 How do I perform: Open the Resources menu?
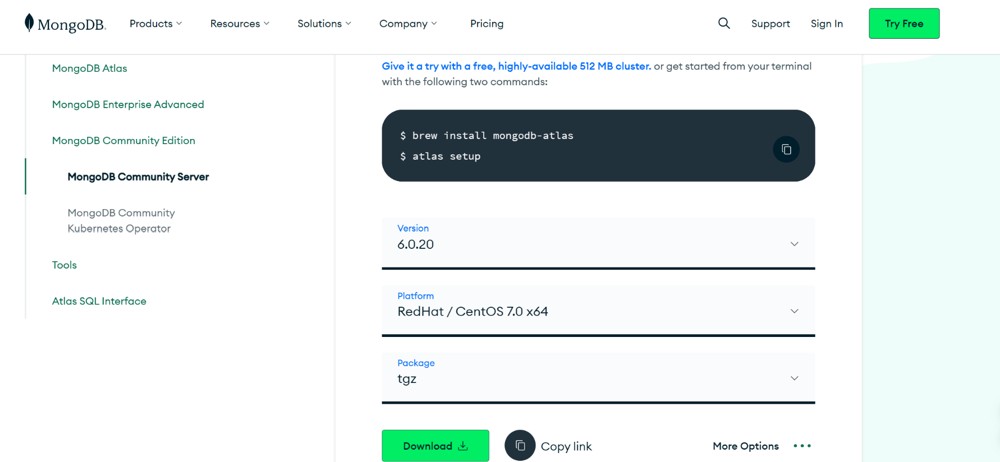coord(240,23)
